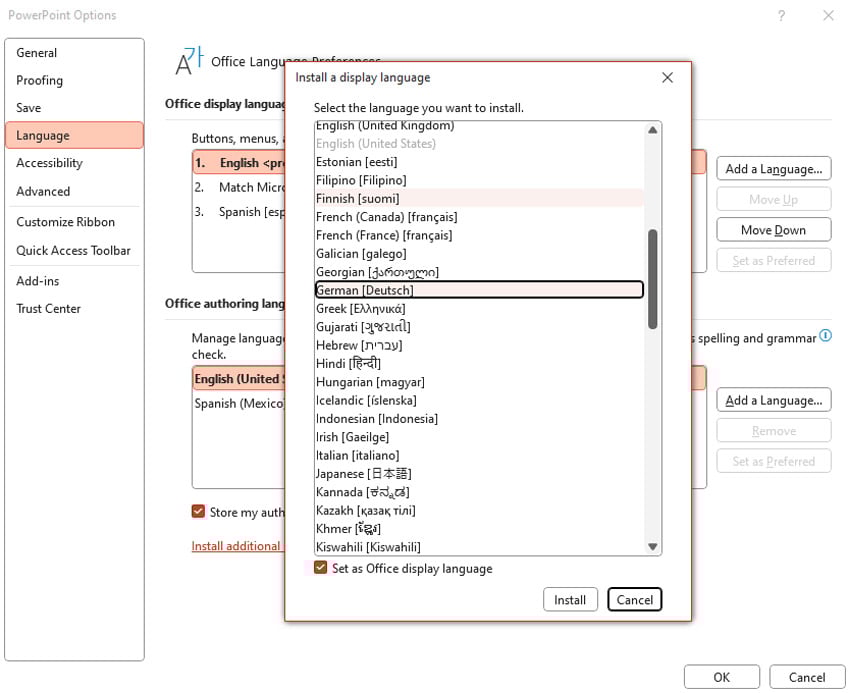Close the Install a display language dialog
Image resolution: width=850 pixels, height=693 pixels.
(x=667, y=77)
